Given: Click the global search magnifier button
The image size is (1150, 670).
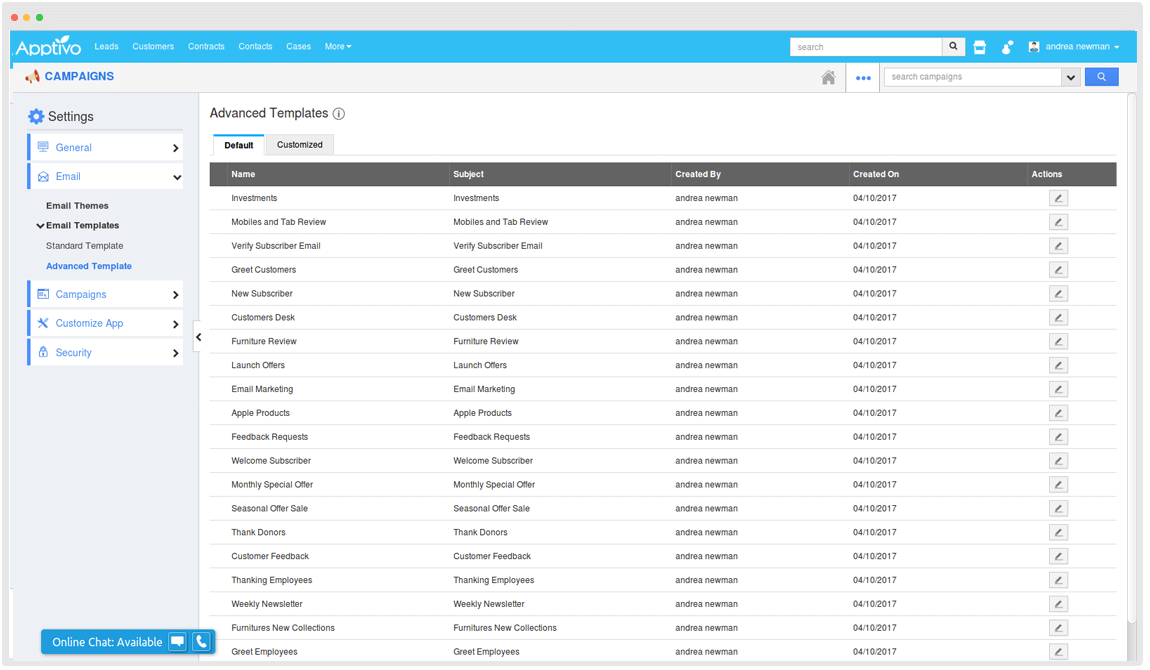Looking at the screenshot, I should click(x=955, y=47).
